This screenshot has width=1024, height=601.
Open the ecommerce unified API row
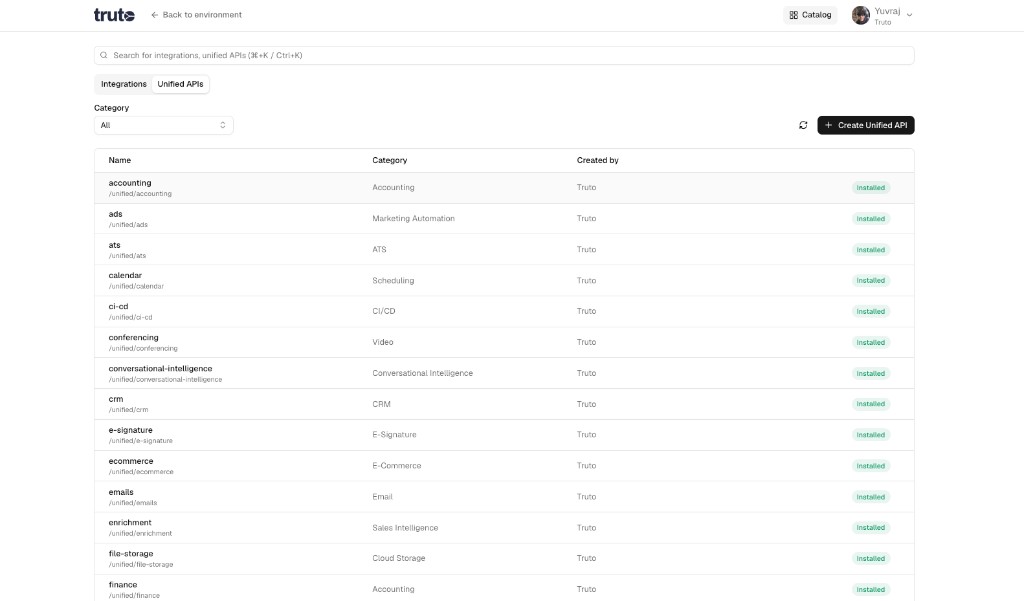tap(504, 466)
